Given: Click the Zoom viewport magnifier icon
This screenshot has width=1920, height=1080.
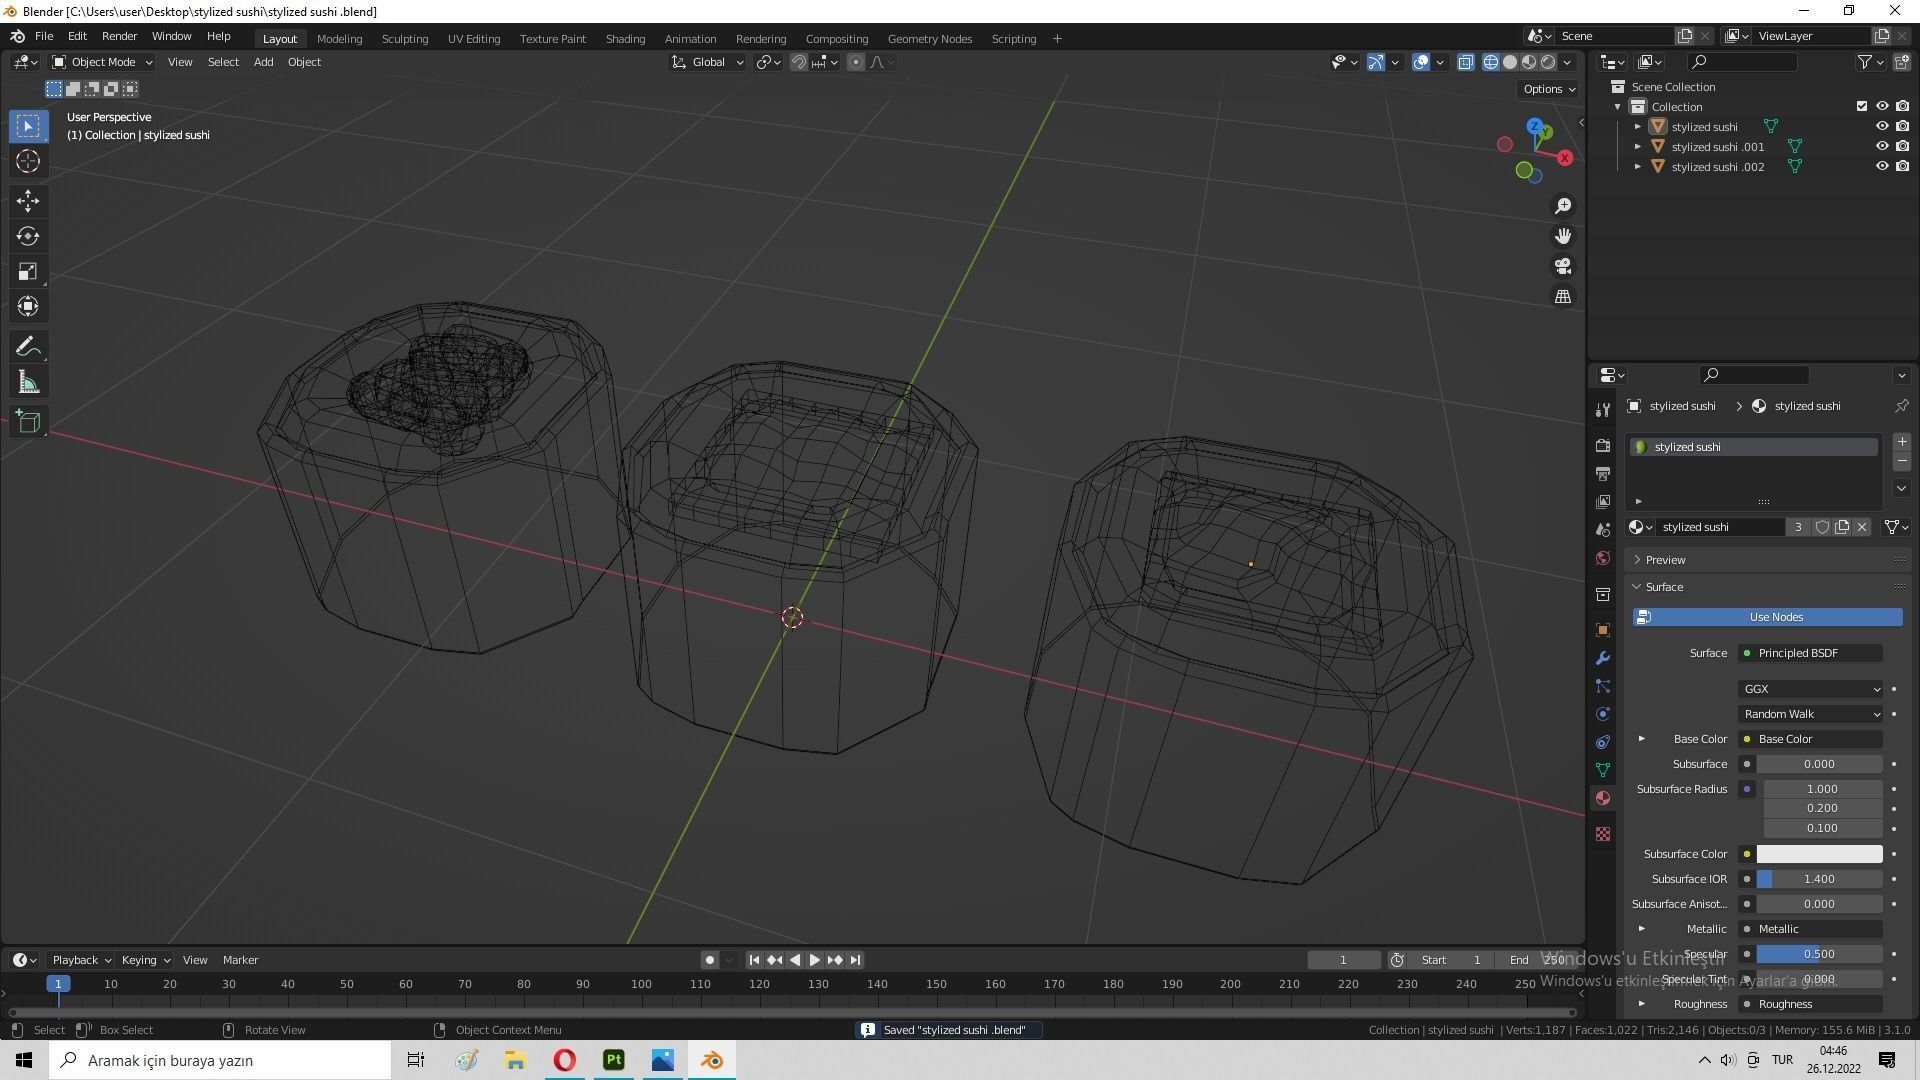Looking at the screenshot, I should tap(1562, 206).
